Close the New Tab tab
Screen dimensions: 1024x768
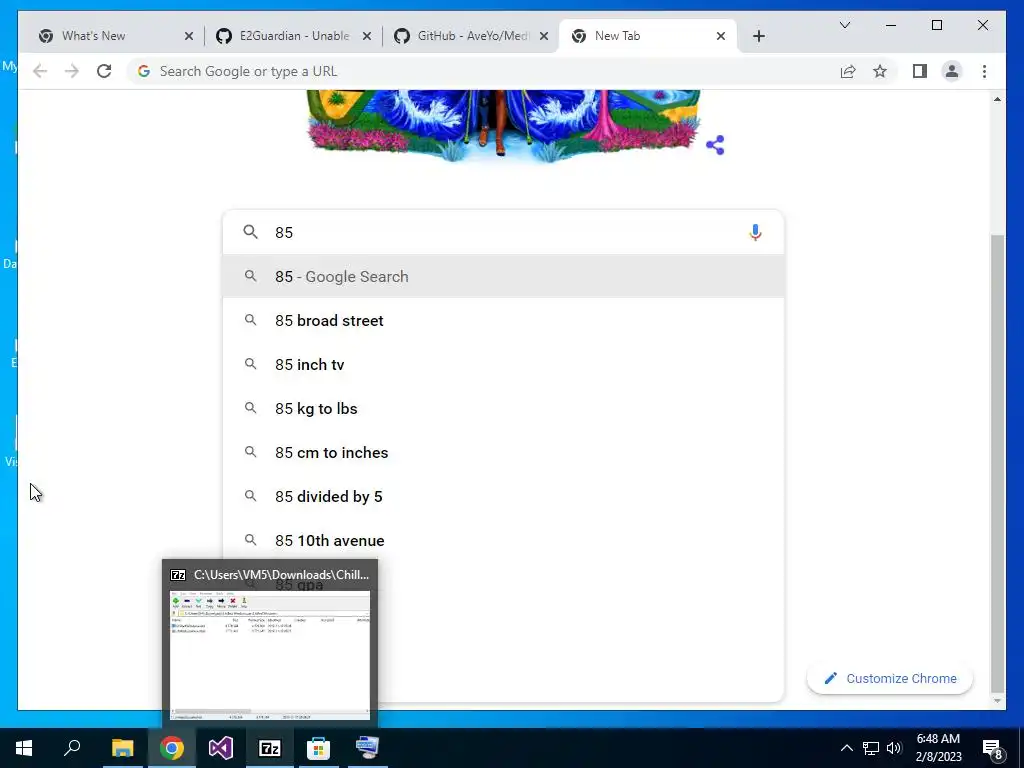point(720,36)
